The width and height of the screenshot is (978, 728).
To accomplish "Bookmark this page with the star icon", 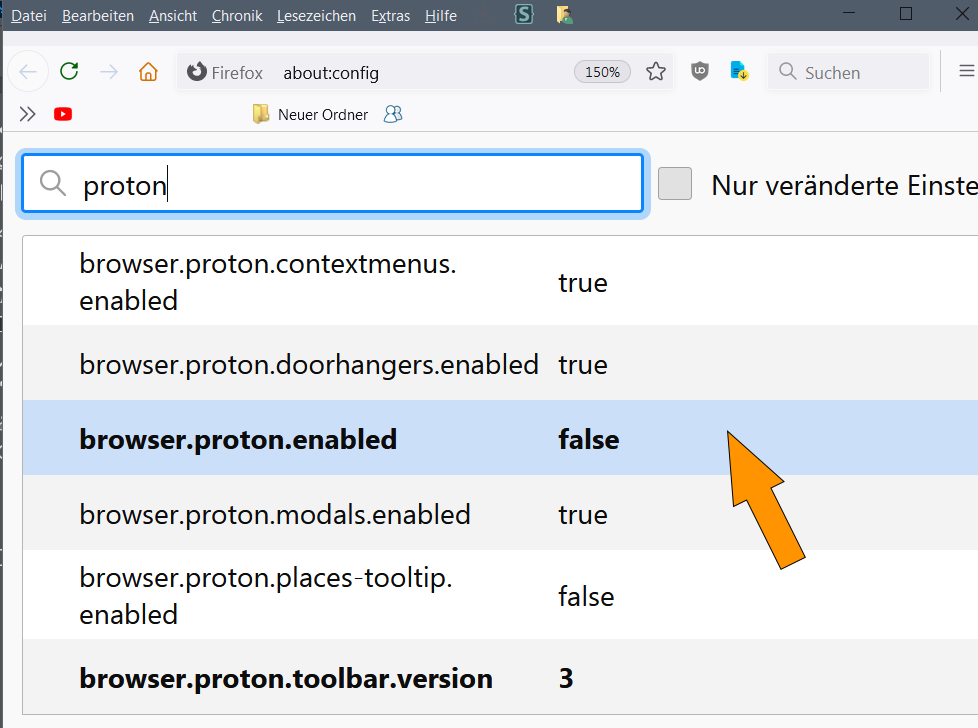I will coord(656,72).
